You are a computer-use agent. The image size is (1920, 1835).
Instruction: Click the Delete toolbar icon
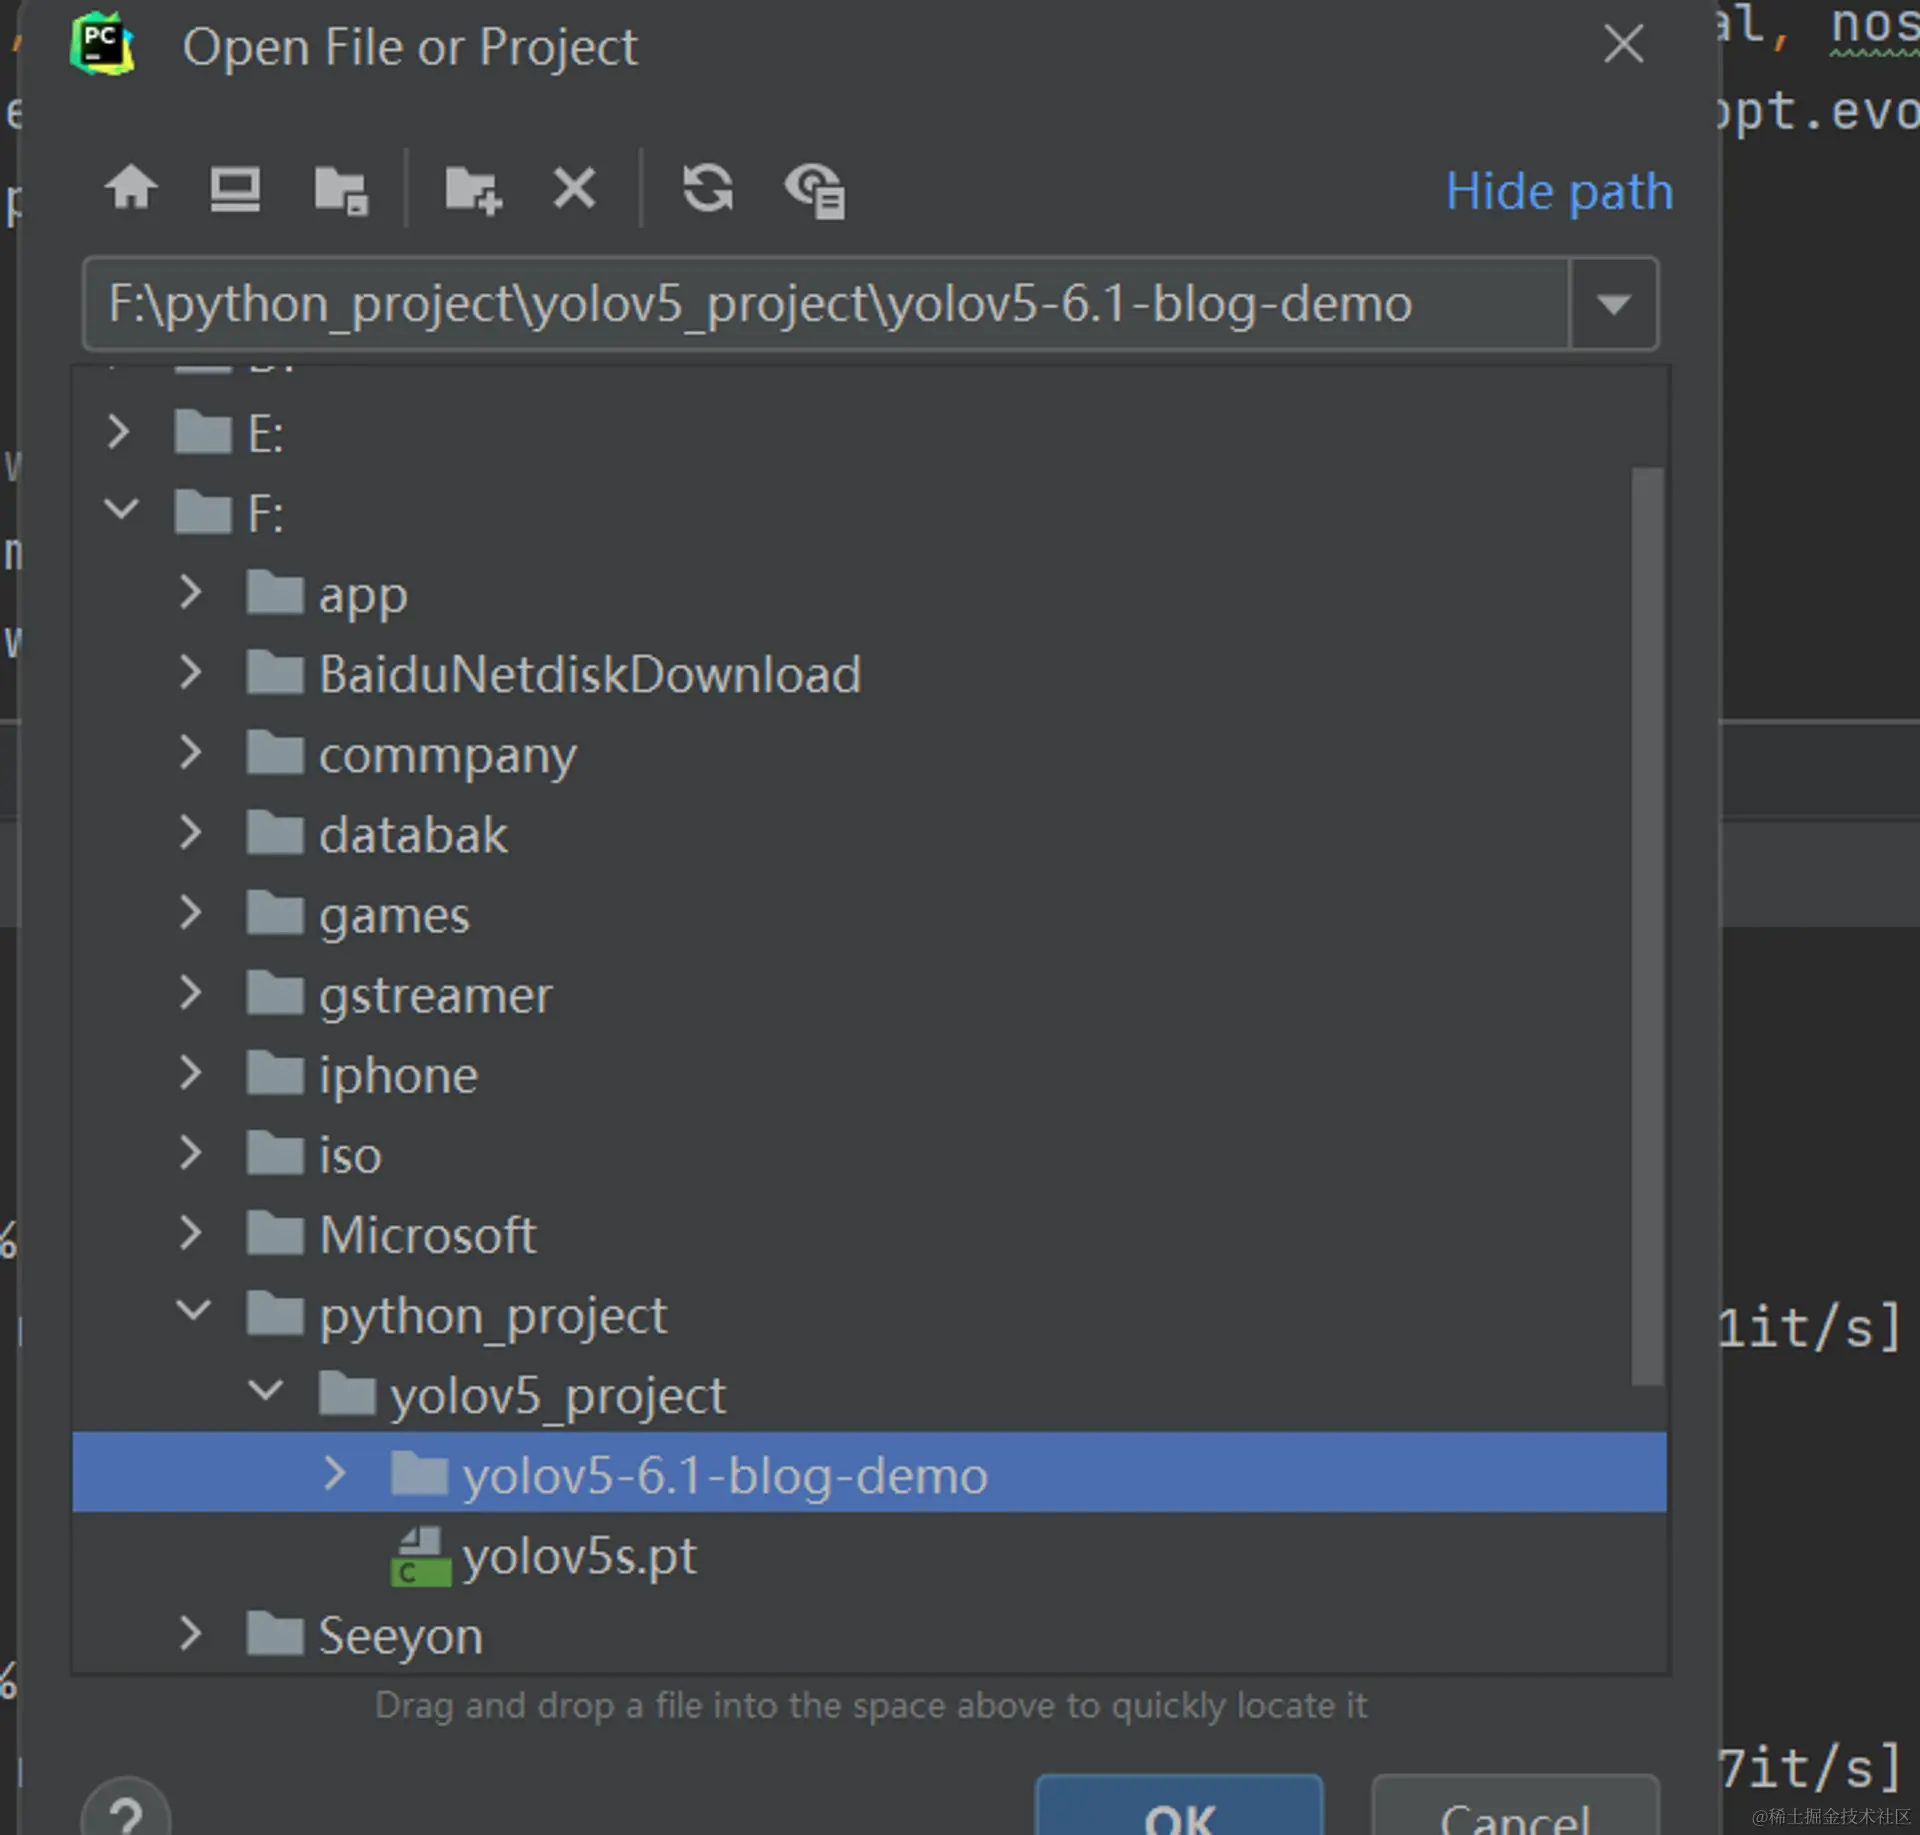[x=574, y=188]
